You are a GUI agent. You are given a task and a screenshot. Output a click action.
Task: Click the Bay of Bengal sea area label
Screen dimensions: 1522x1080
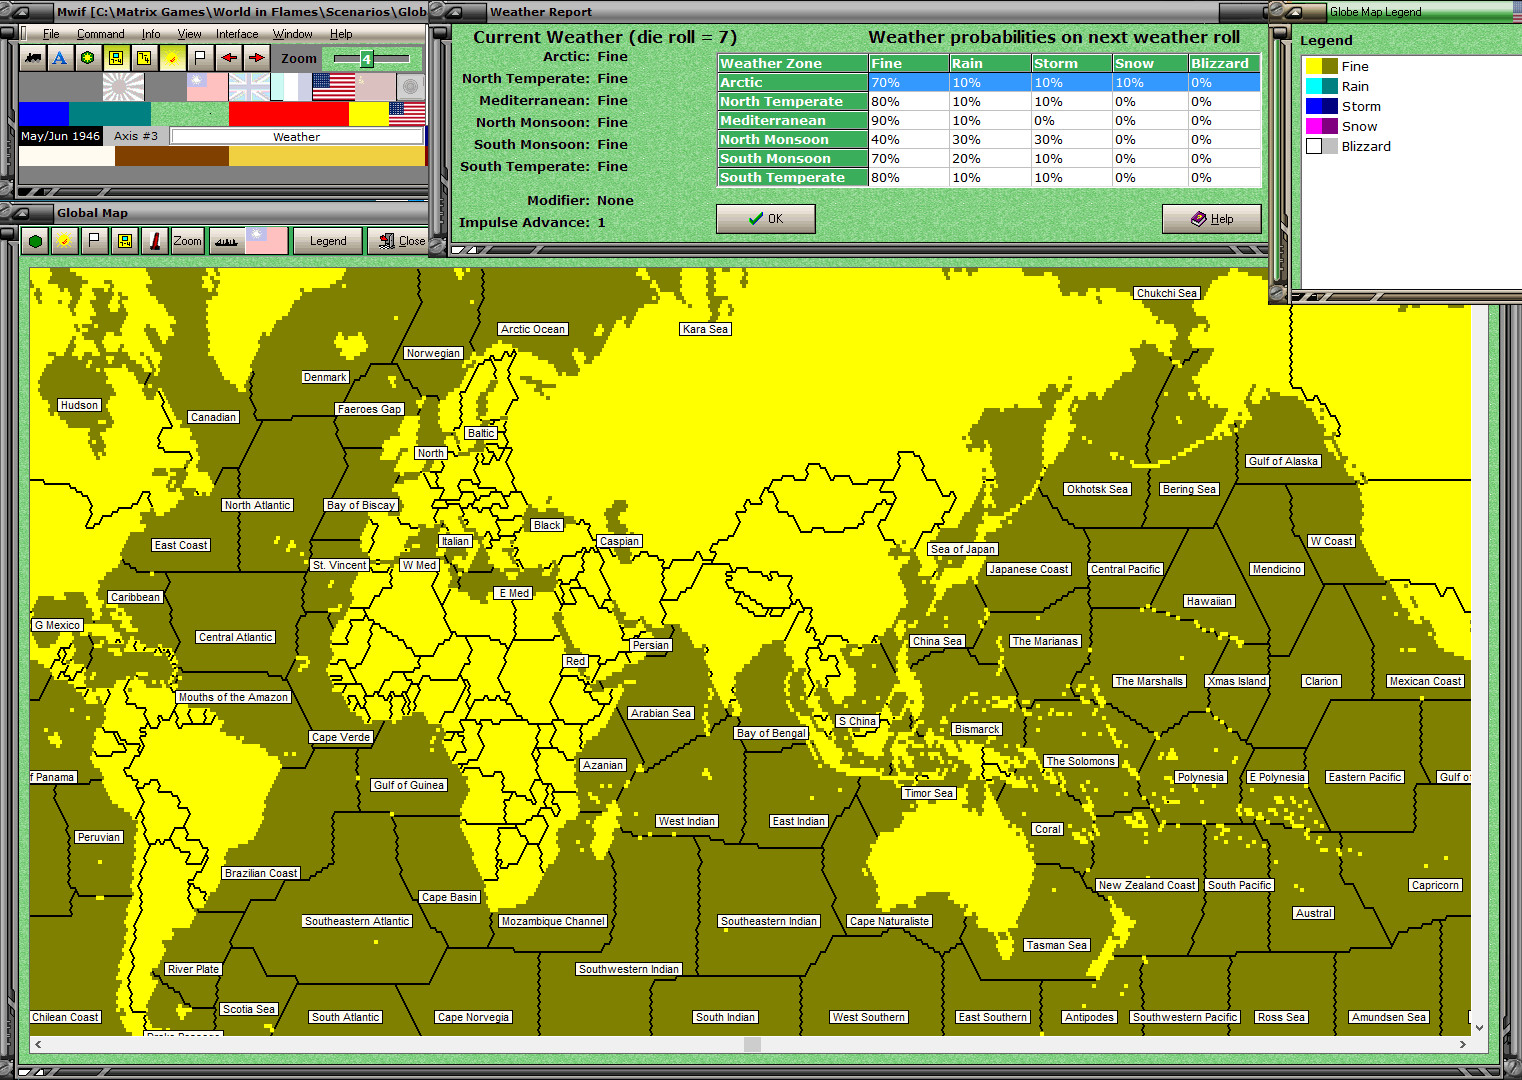pyautogui.click(x=771, y=733)
